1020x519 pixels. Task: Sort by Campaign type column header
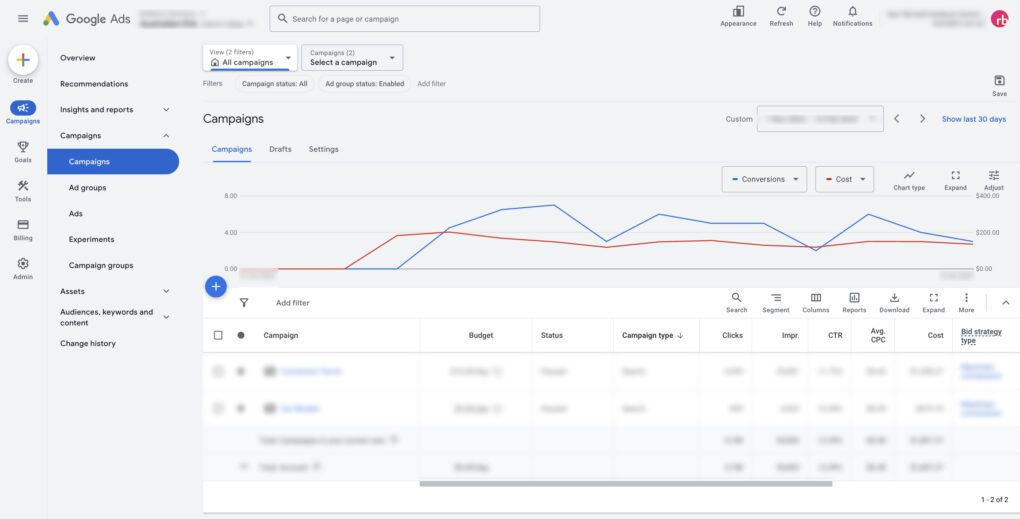pos(652,336)
